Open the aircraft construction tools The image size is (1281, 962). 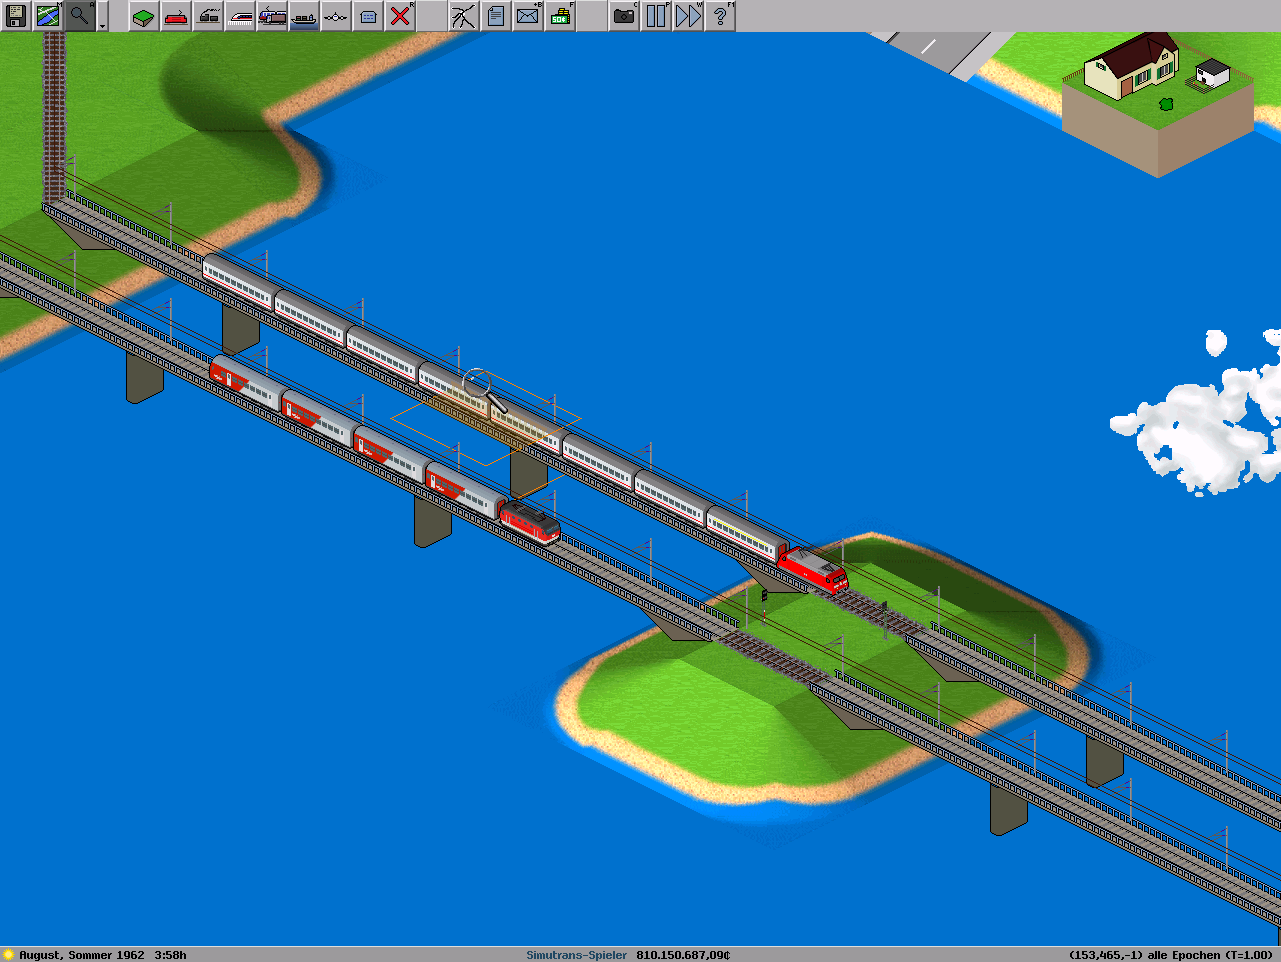[336, 16]
